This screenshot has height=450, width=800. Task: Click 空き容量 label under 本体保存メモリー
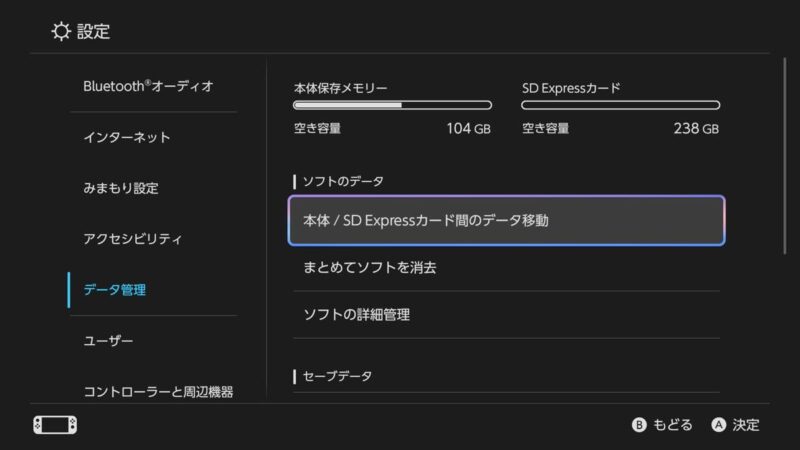[x=317, y=129]
